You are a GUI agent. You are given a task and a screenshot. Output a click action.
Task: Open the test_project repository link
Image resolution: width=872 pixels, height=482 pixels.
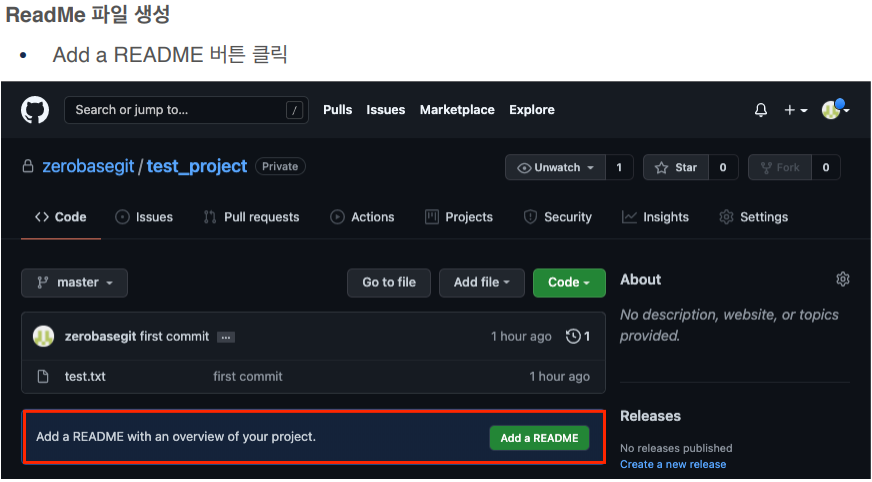tap(197, 166)
